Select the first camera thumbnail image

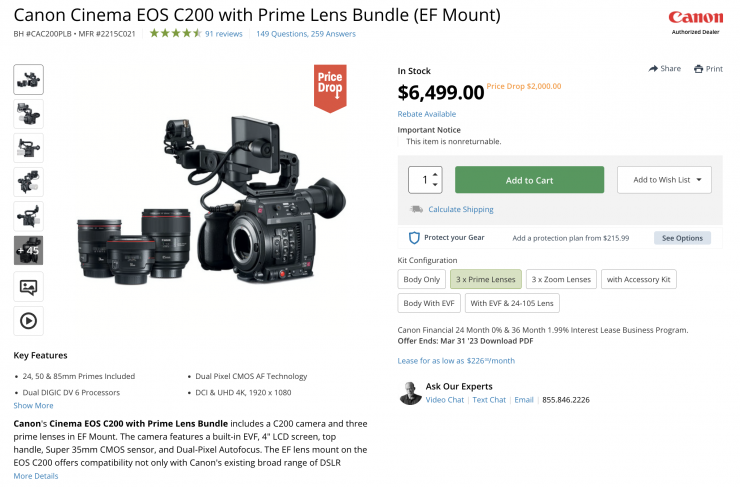pyautogui.click(x=28, y=80)
